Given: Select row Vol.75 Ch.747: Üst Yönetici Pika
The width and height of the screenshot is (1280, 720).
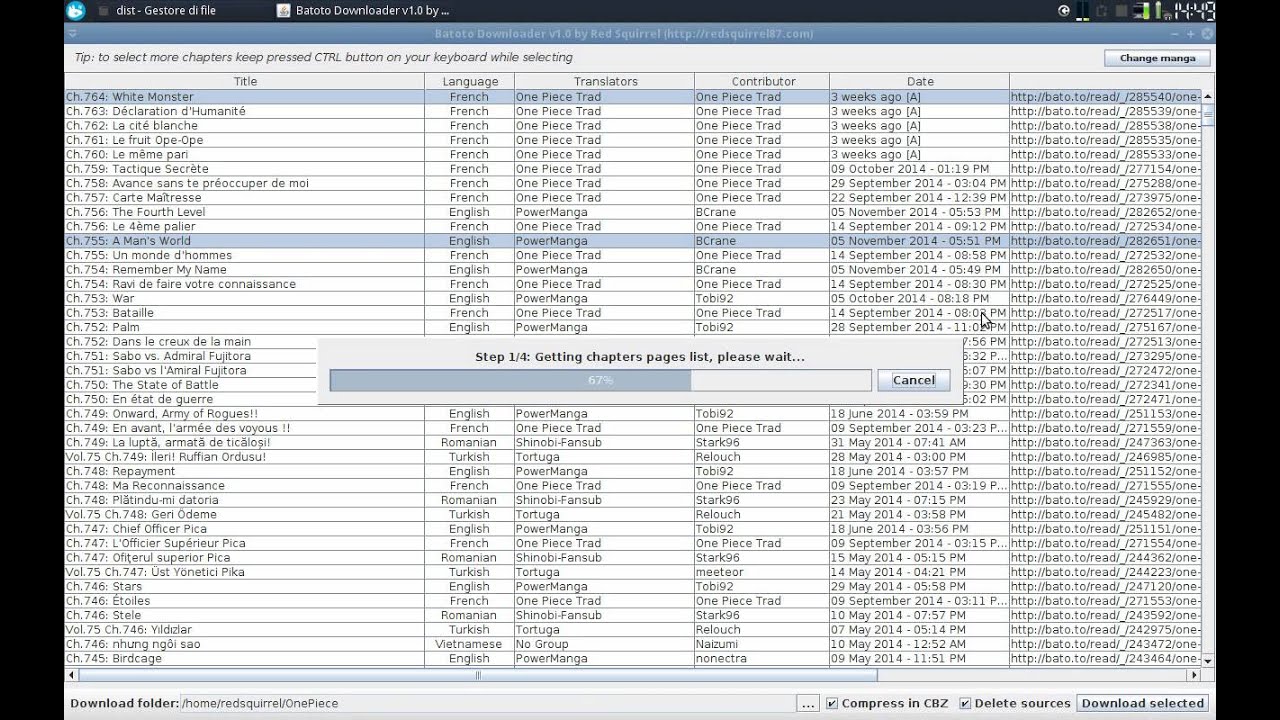Looking at the screenshot, I should (633, 572).
